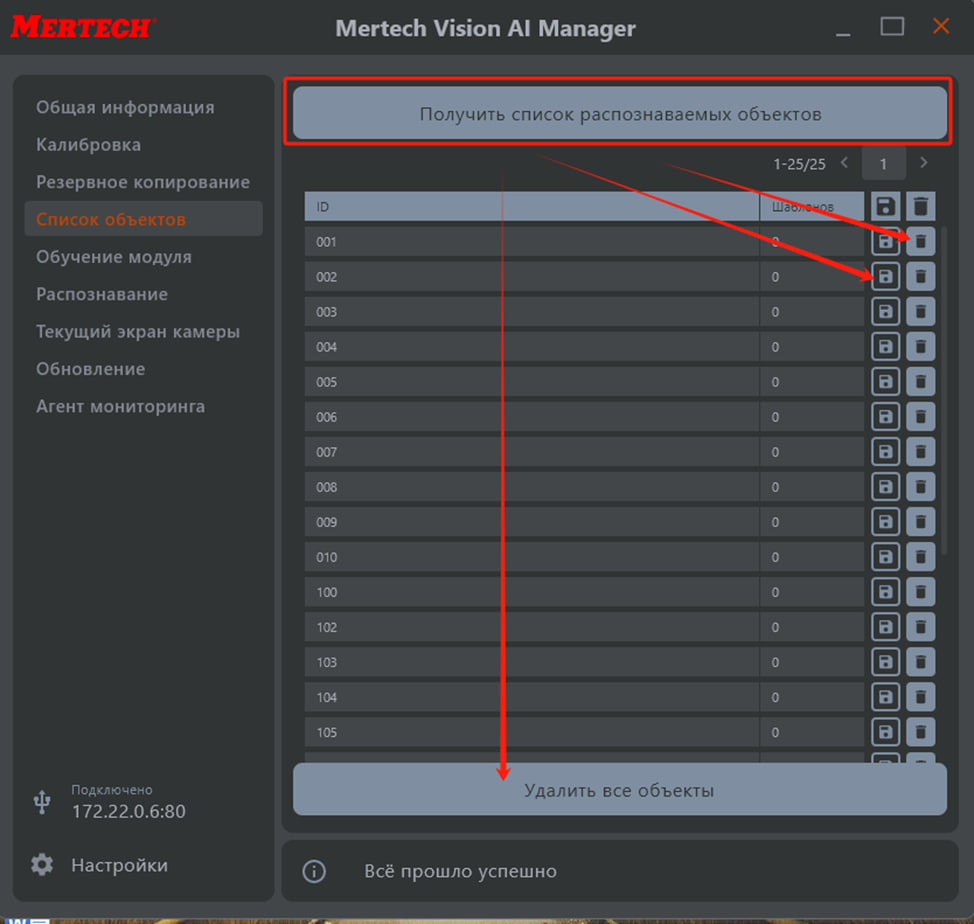Open the Калибровка section

pyautogui.click(x=88, y=145)
